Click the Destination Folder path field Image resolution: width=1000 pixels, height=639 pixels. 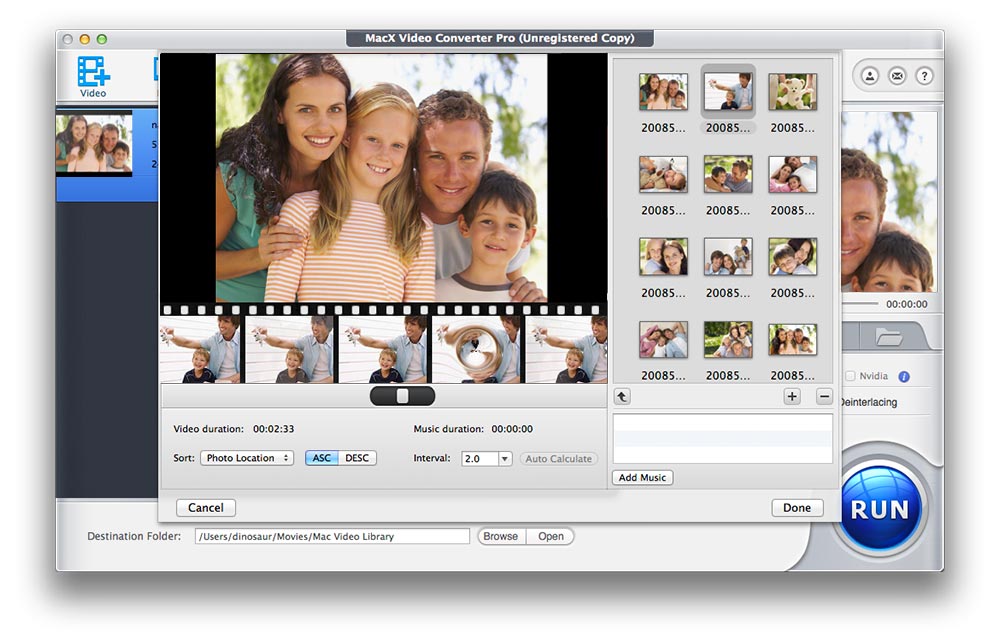332,537
